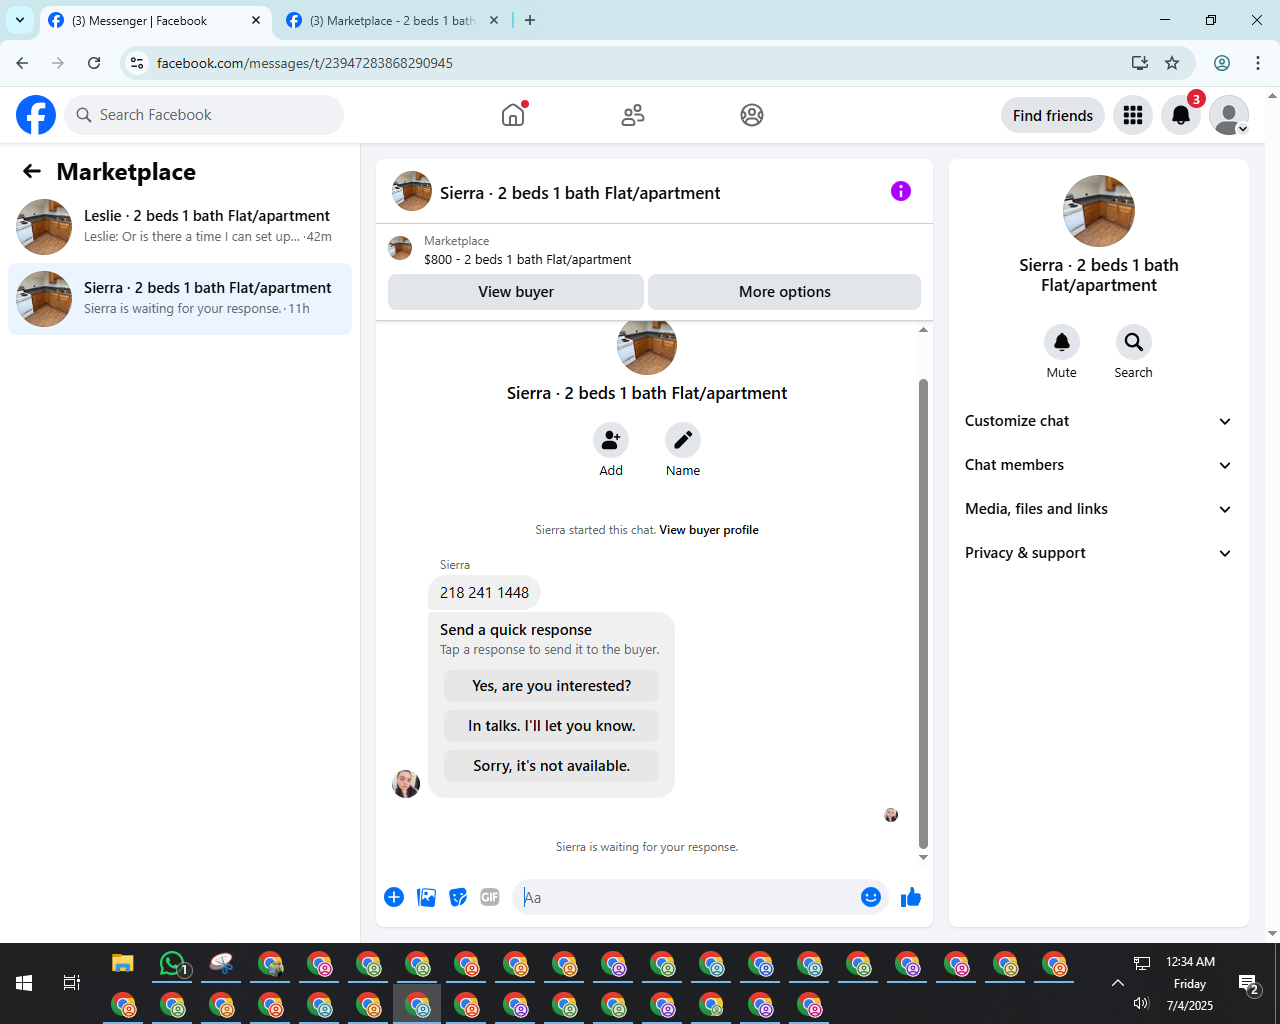Expand the Customize chat section
Viewport: 1280px width, 1024px height.
1099,421
